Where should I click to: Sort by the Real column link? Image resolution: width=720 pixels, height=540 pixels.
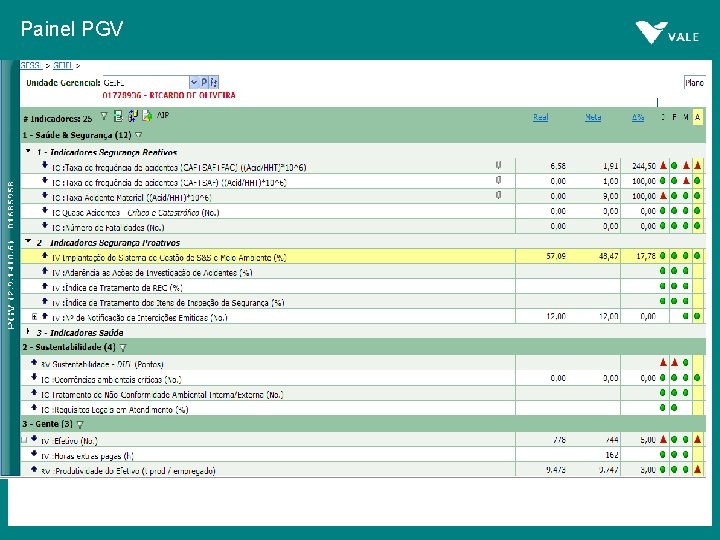tap(540, 118)
